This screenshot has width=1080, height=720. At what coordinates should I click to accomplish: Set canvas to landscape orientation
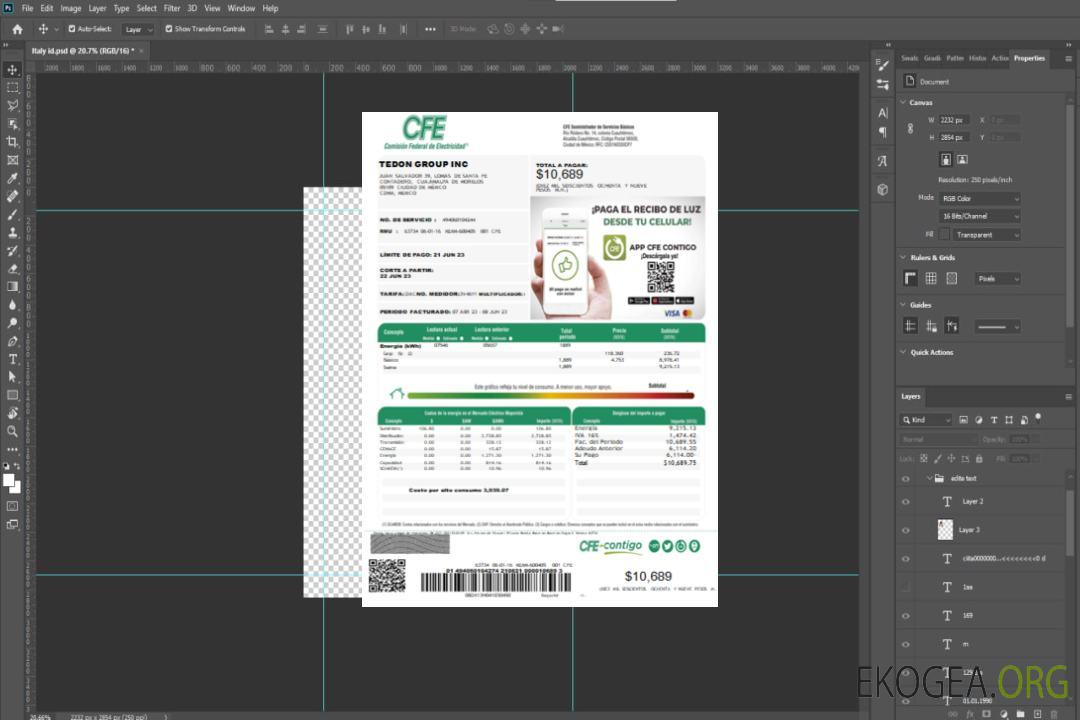pyautogui.click(x=962, y=159)
